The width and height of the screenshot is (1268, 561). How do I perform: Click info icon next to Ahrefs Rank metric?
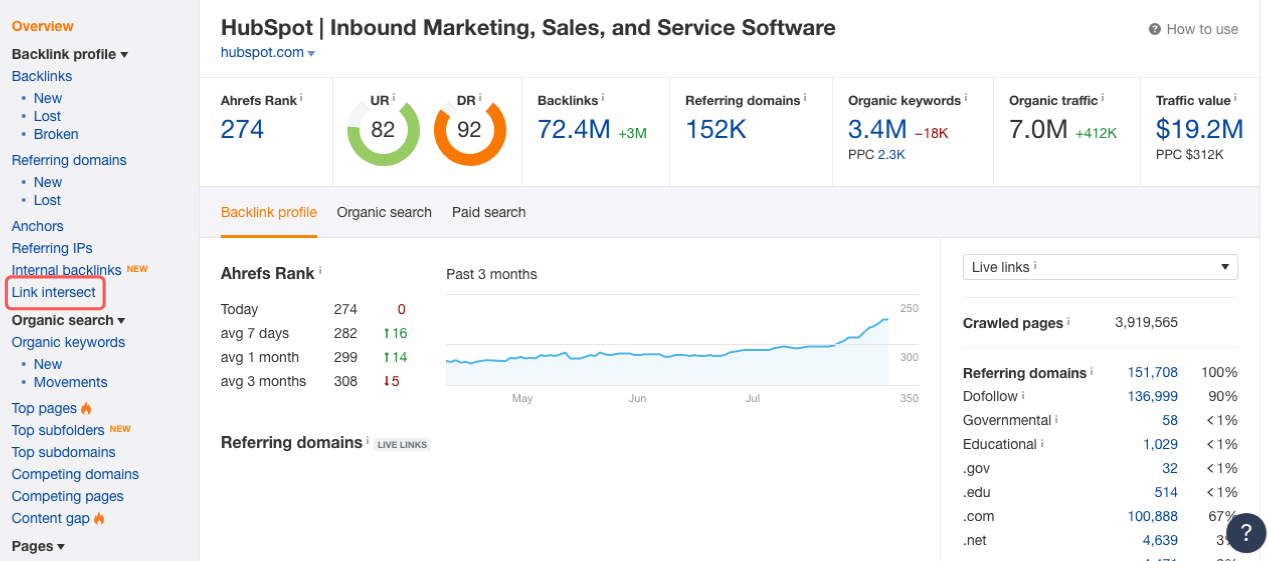coord(301,98)
